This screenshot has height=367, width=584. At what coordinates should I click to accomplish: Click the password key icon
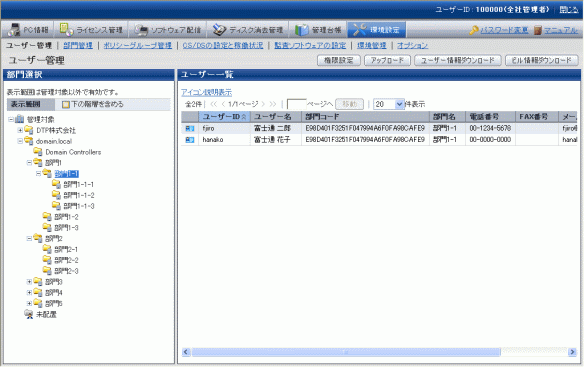coord(474,30)
